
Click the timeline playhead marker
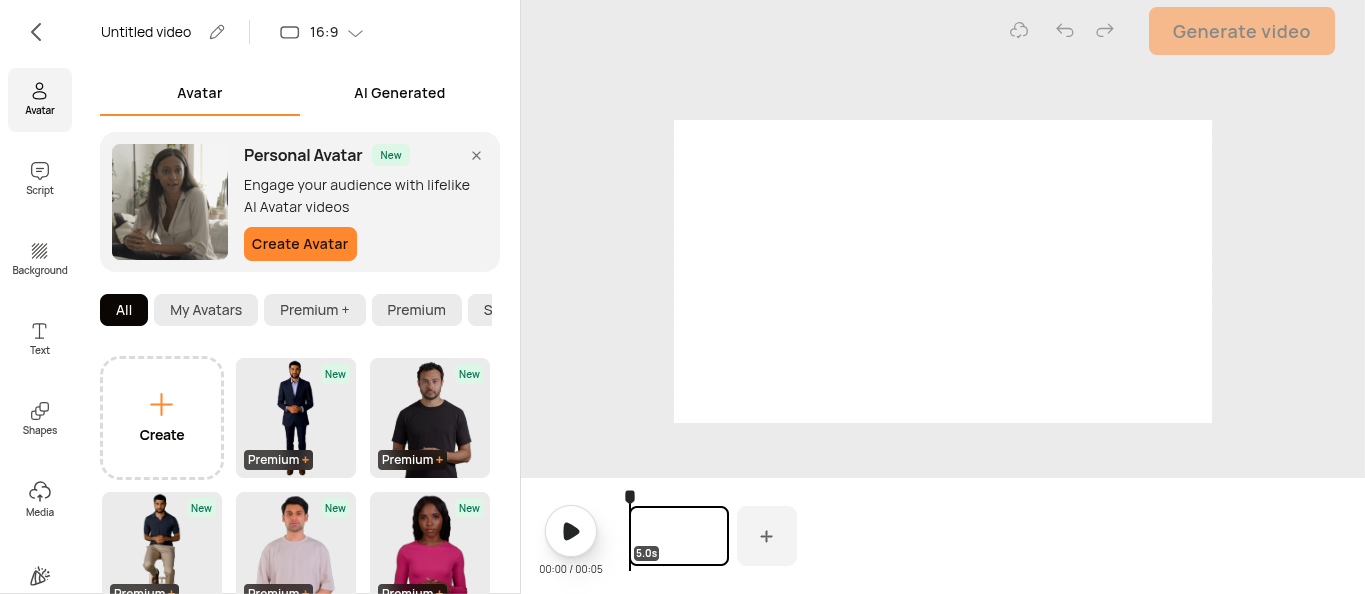coord(630,497)
